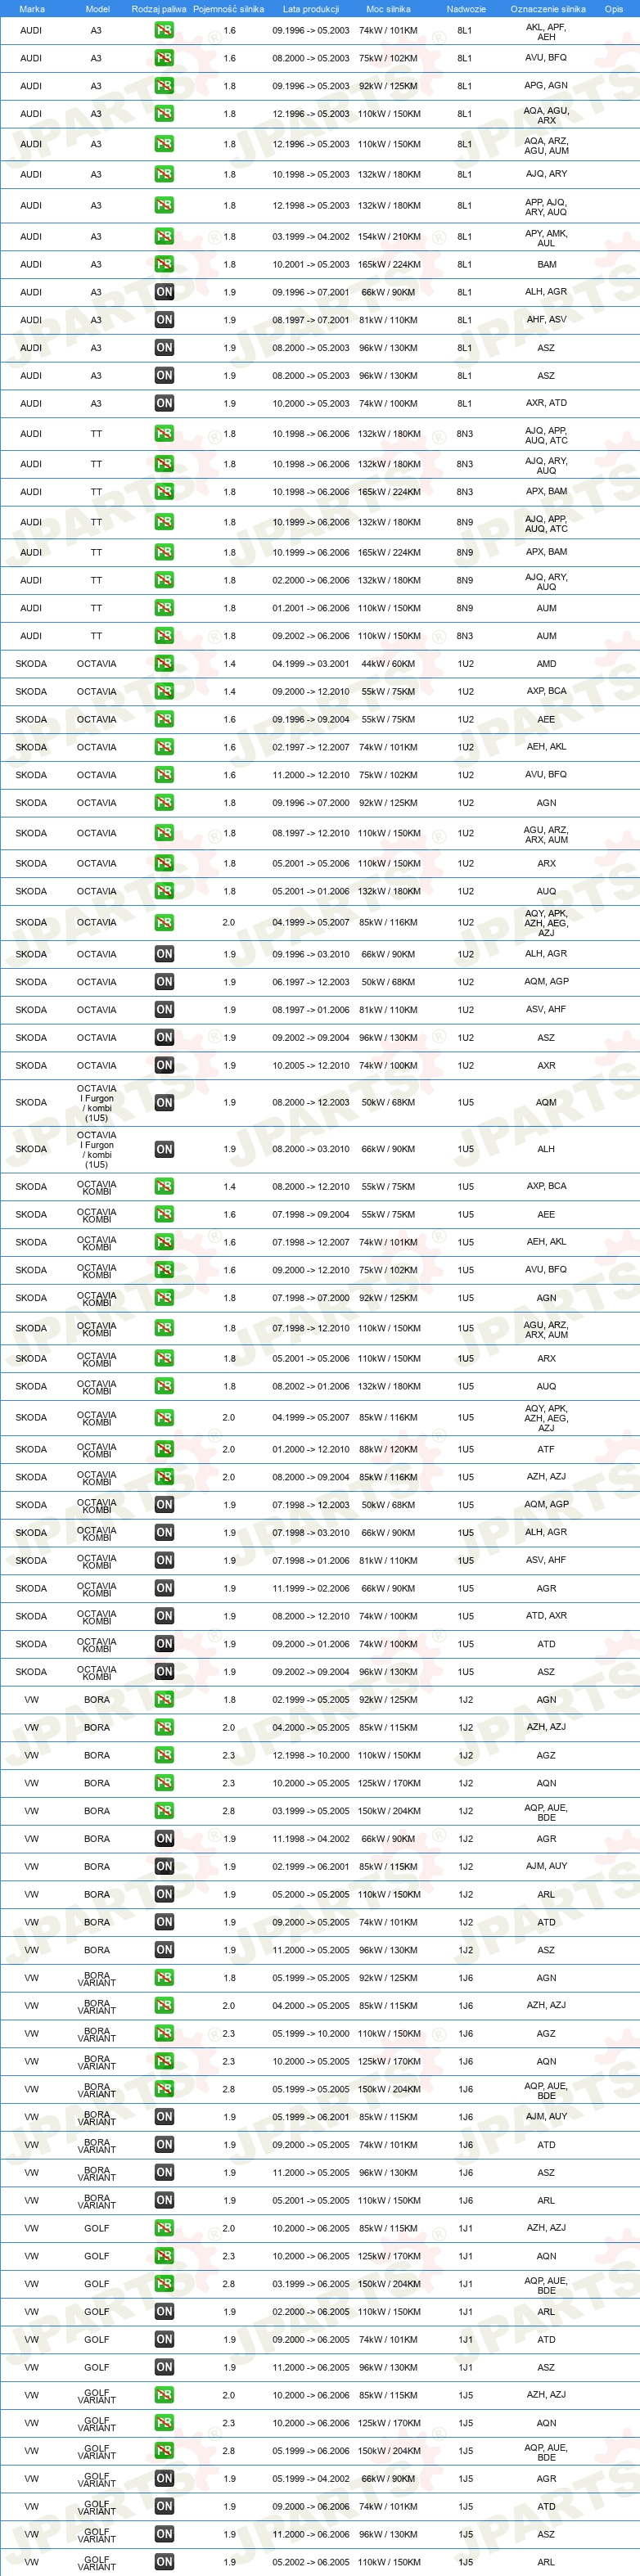Viewport: 640px width, 2576px height.
Task: Click 2.8 capacity cell in VW Golf 1J1 row
Action: pyautogui.click(x=229, y=2284)
